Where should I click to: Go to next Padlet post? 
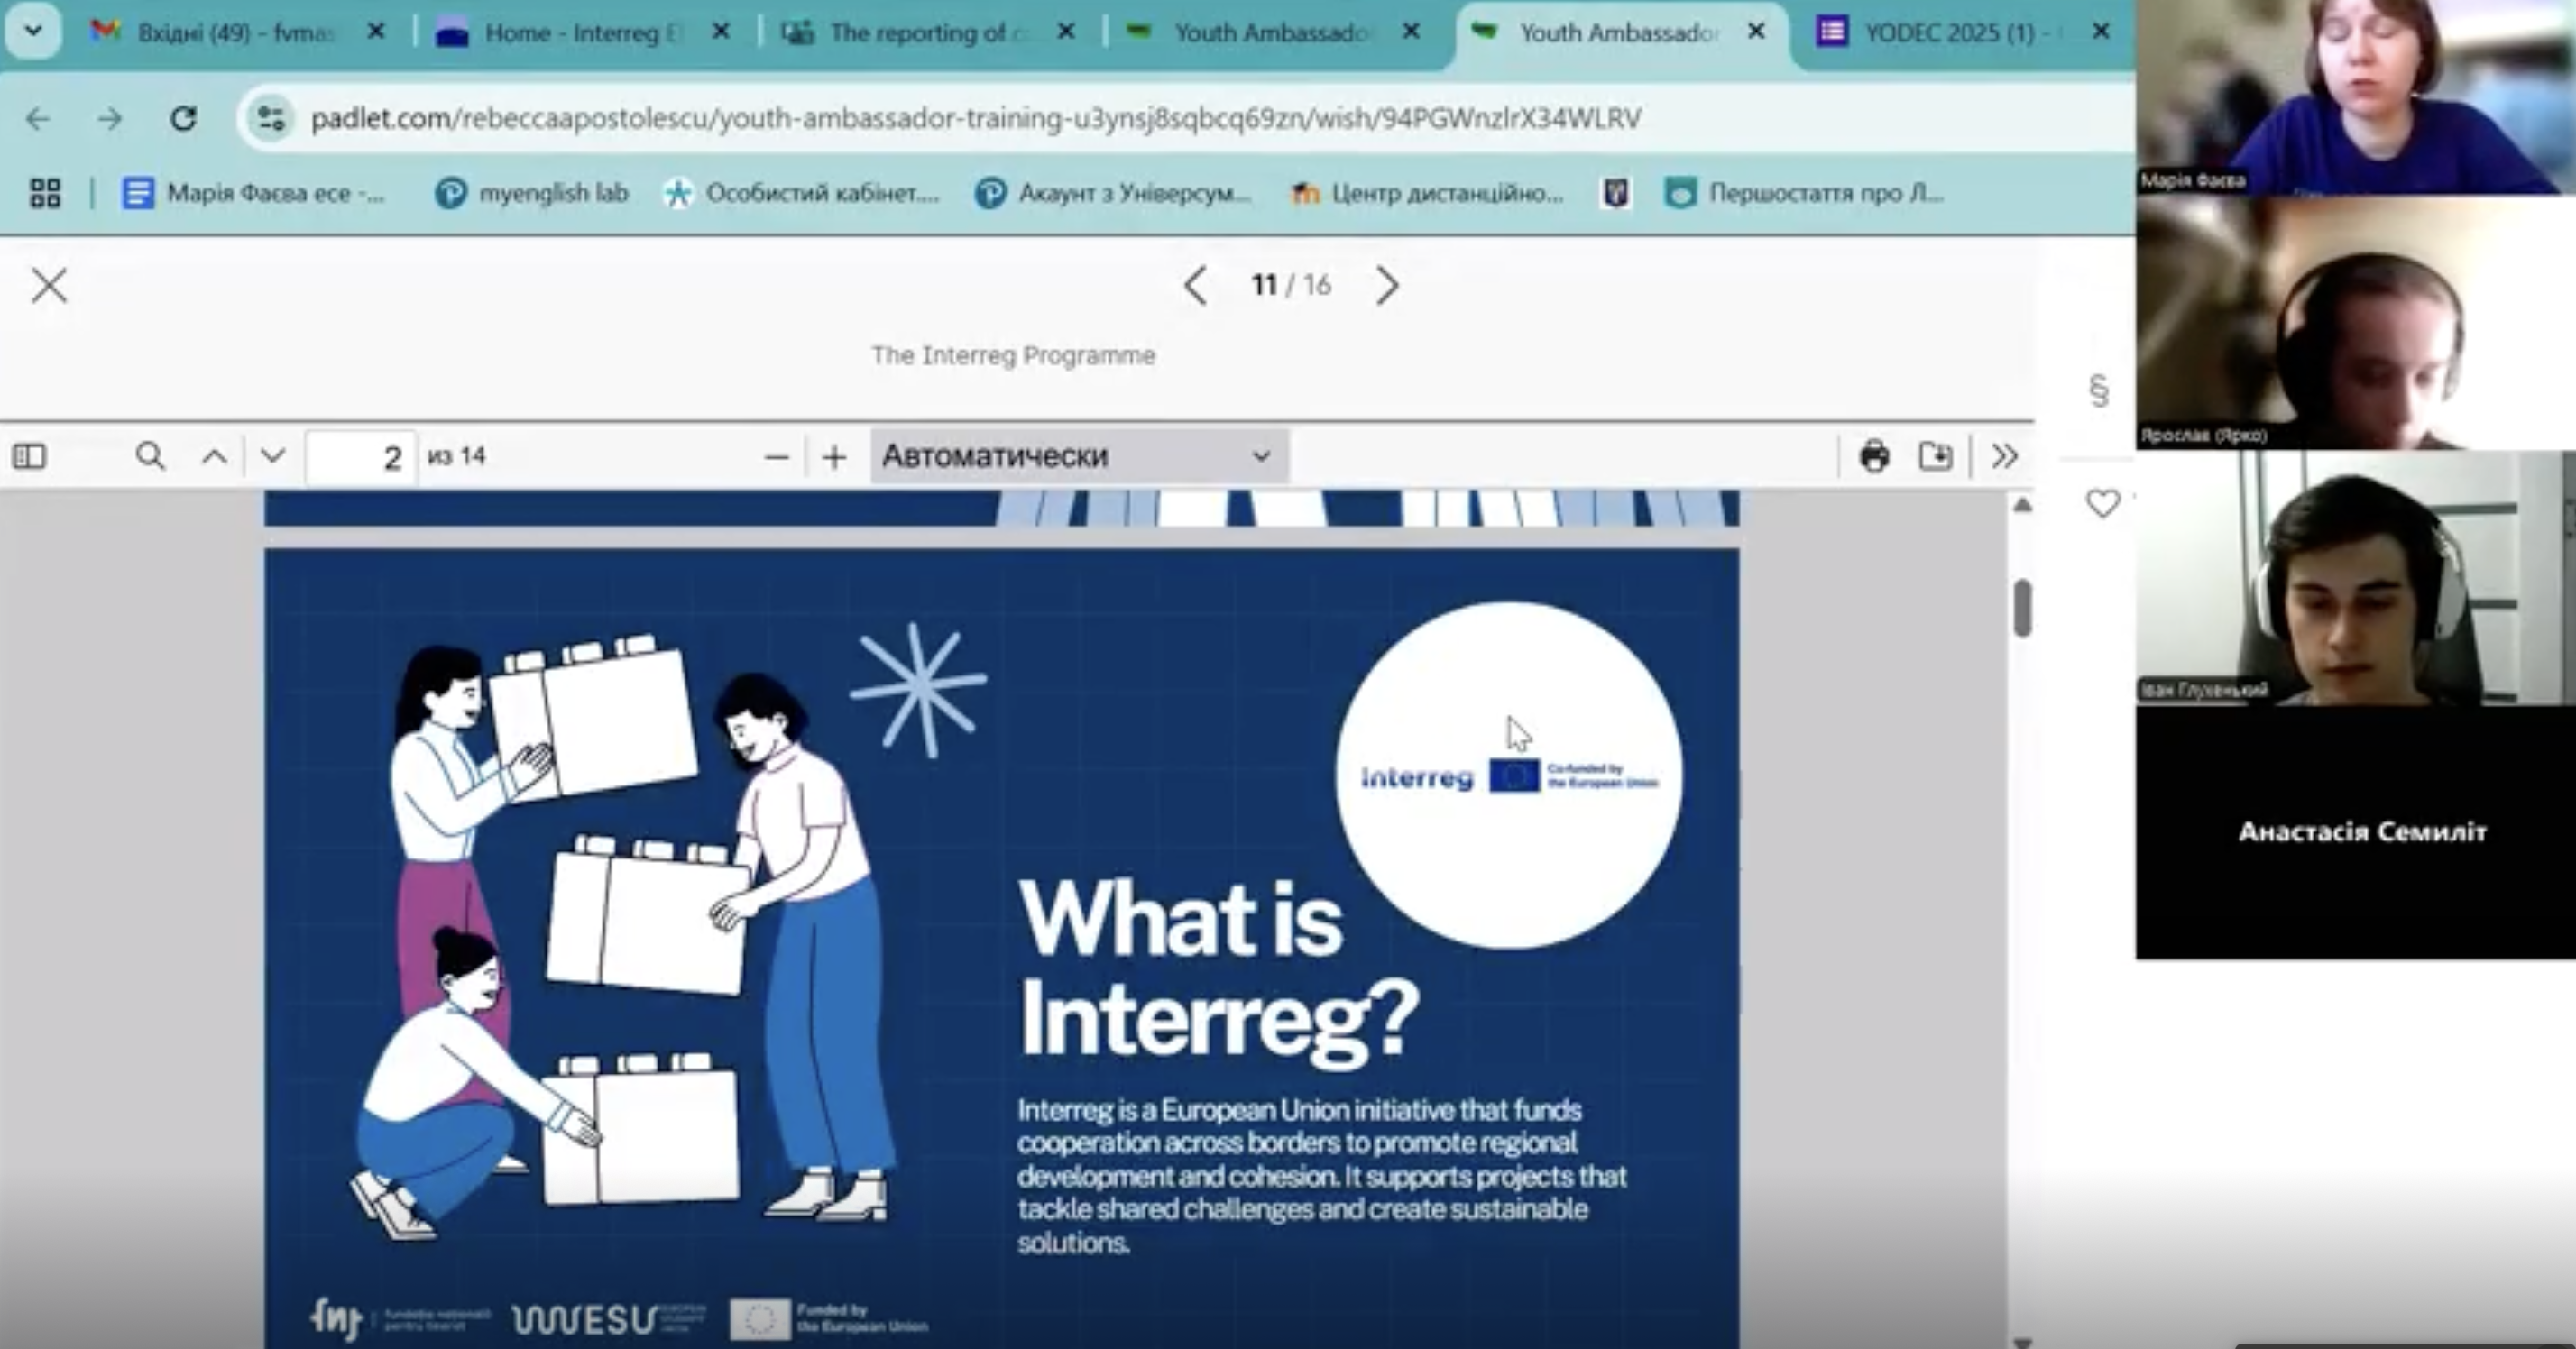tap(1388, 286)
